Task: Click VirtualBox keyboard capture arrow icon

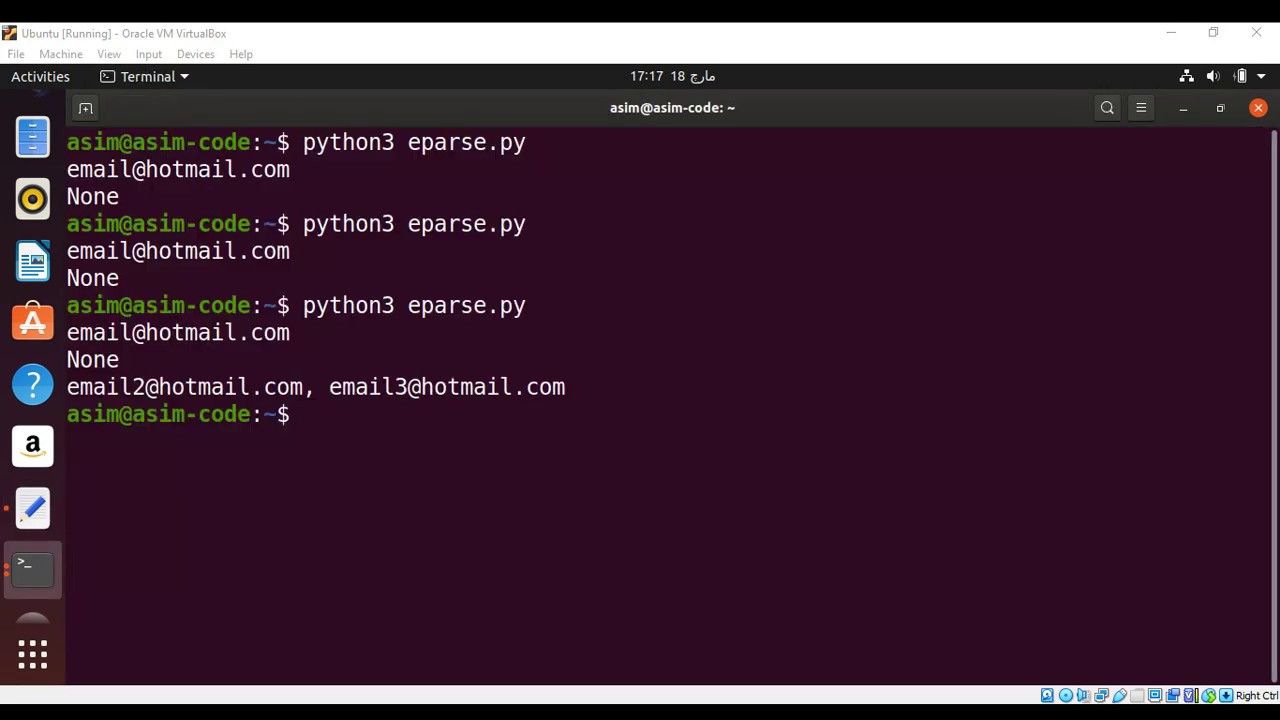Action: (x=1226, y=696)
